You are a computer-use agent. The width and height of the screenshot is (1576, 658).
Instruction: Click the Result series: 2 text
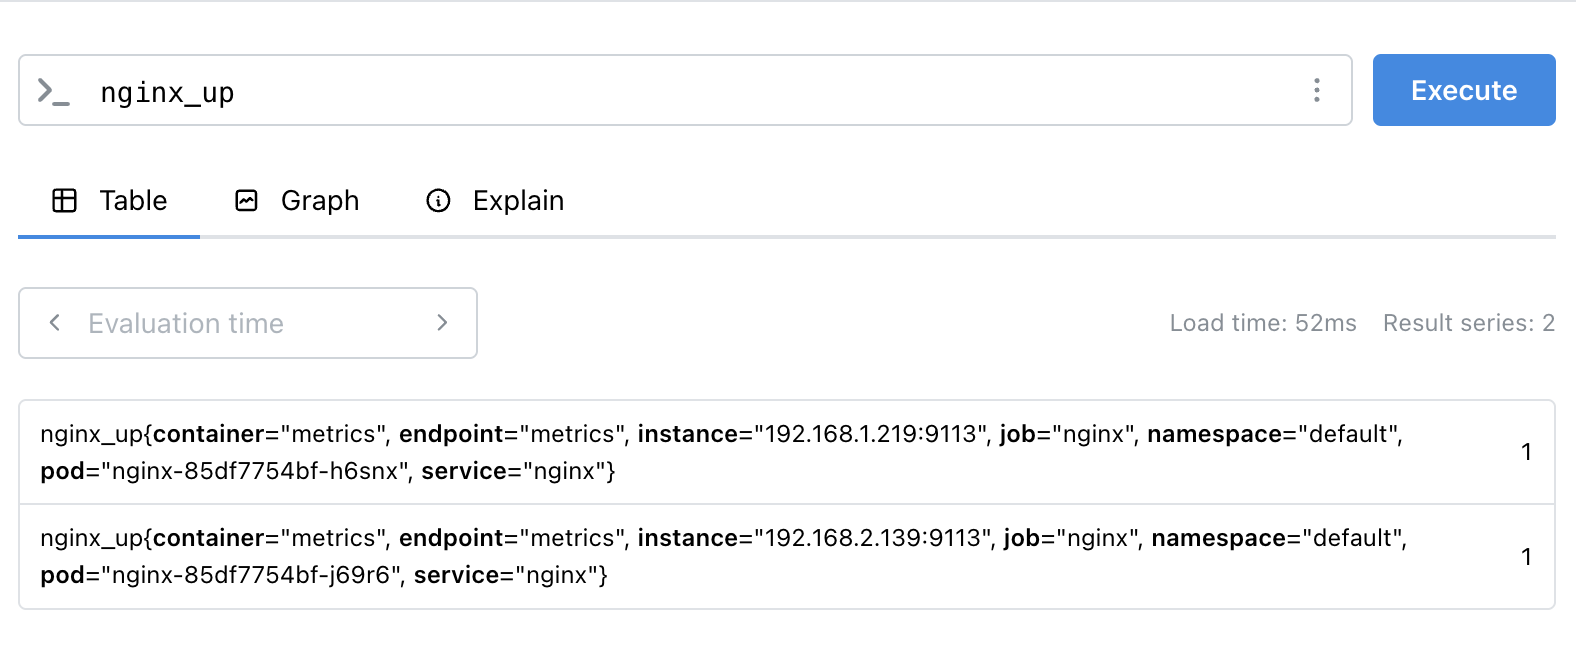[x=1468, y=323]
